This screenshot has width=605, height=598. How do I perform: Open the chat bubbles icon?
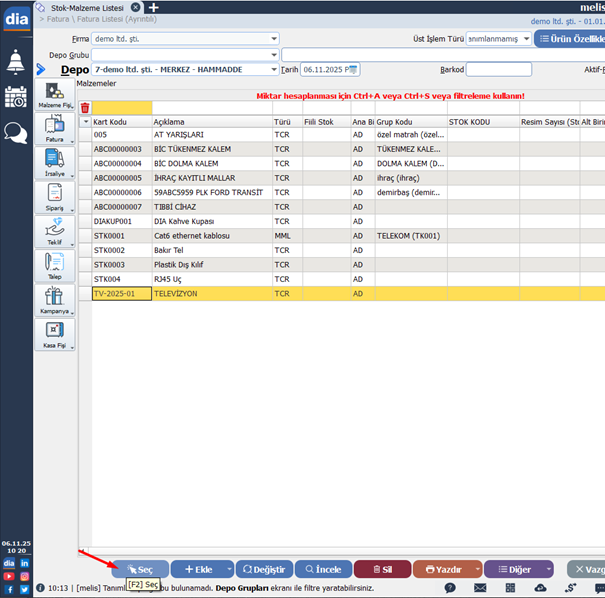16,133
